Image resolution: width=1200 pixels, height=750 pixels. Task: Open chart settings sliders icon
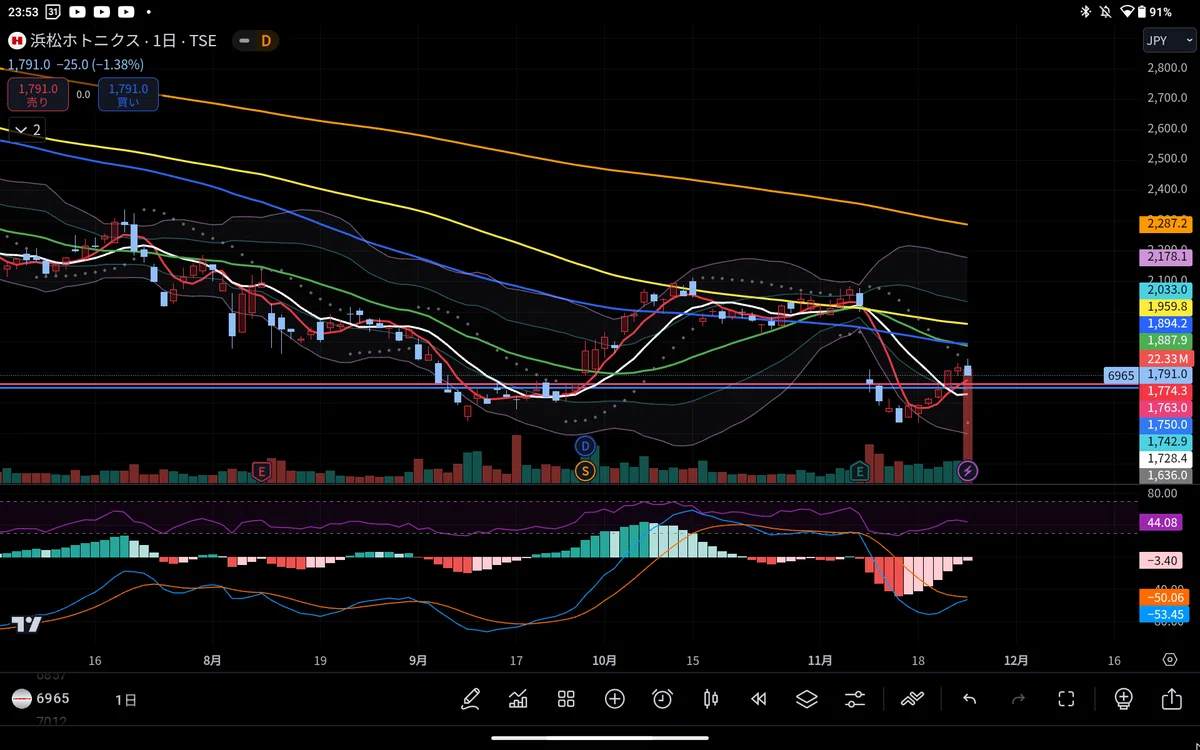click(x=855, y=699)
